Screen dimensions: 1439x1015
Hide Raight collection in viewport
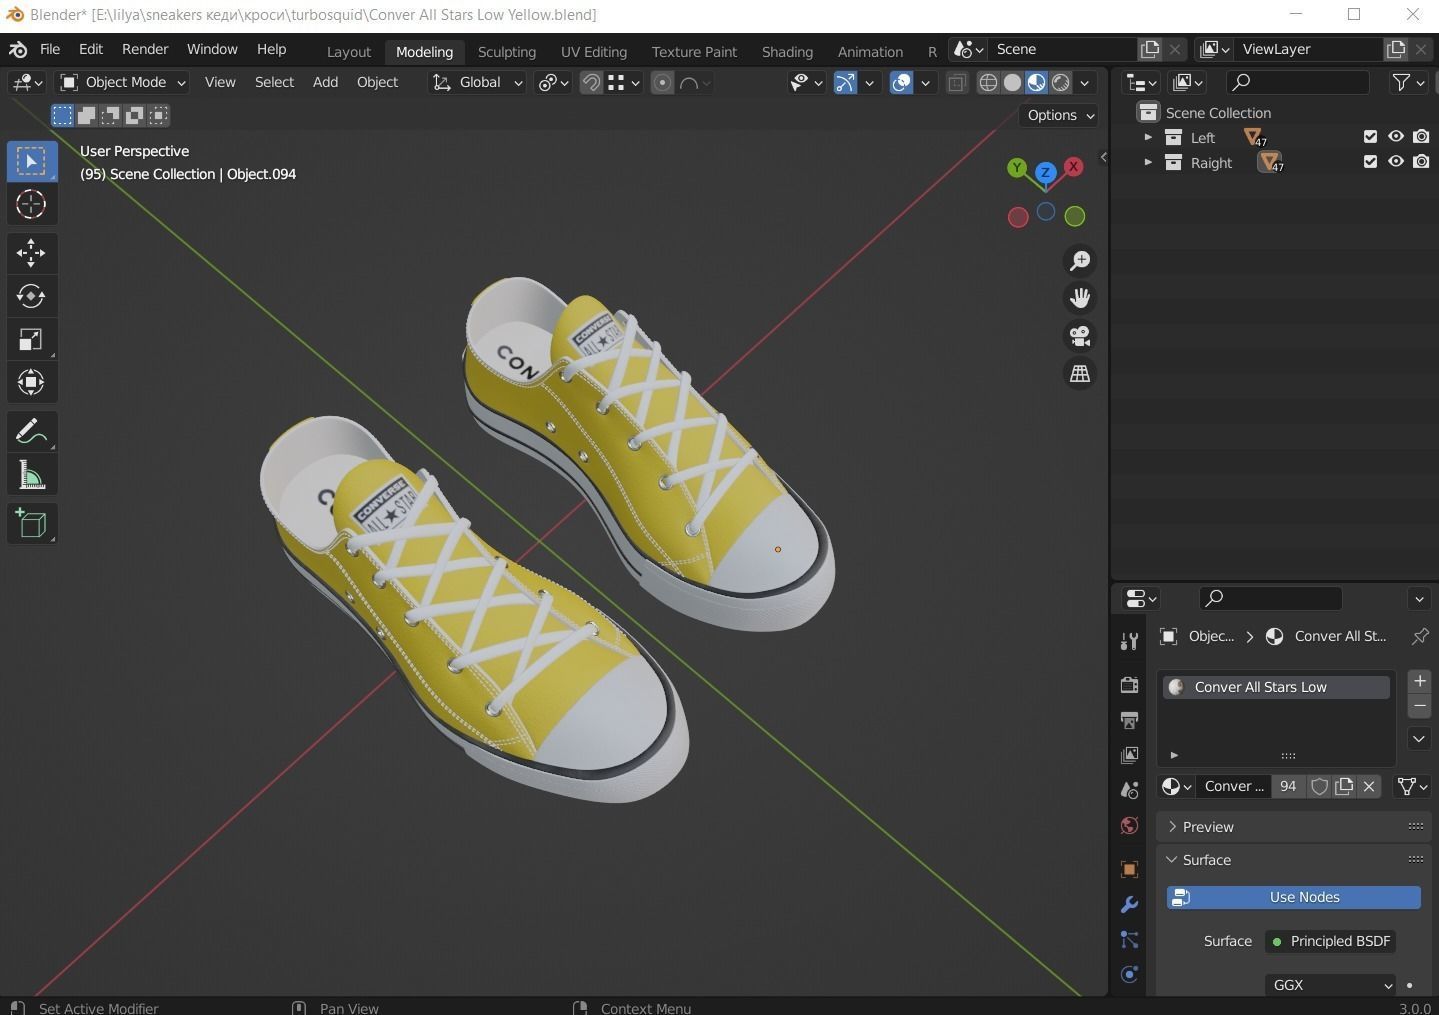tap(1395, 162)
